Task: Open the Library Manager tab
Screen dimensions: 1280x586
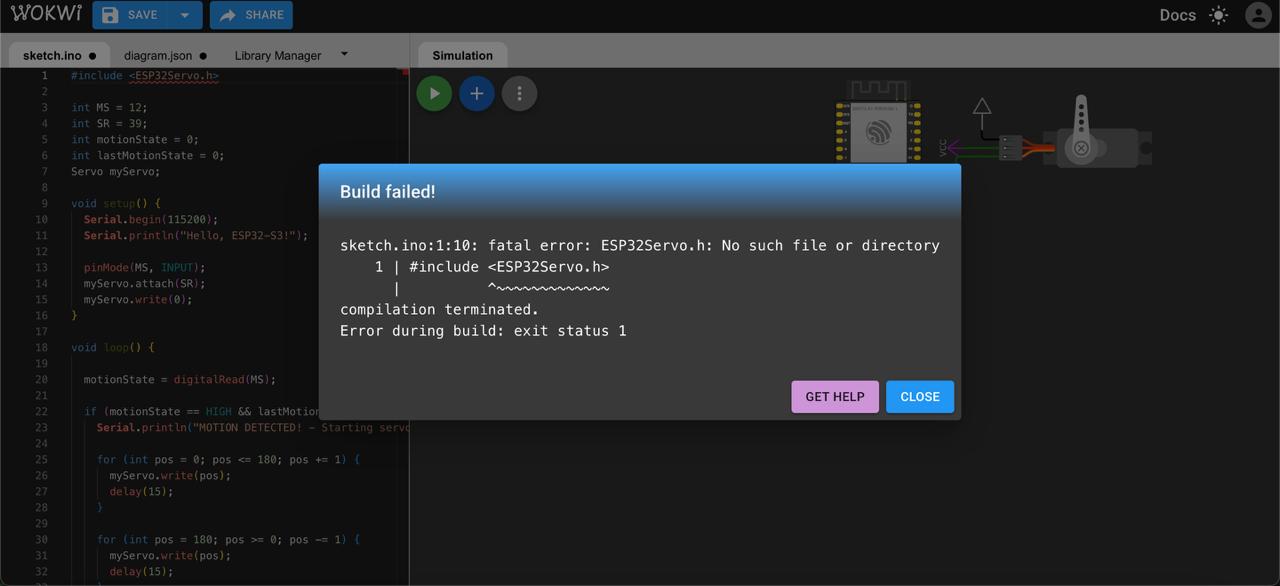Action: 278,56
